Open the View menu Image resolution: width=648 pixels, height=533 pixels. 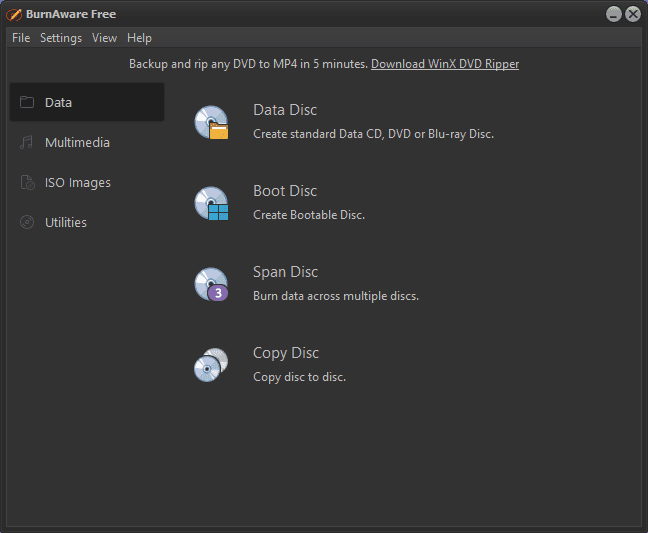tap(104, 38)
